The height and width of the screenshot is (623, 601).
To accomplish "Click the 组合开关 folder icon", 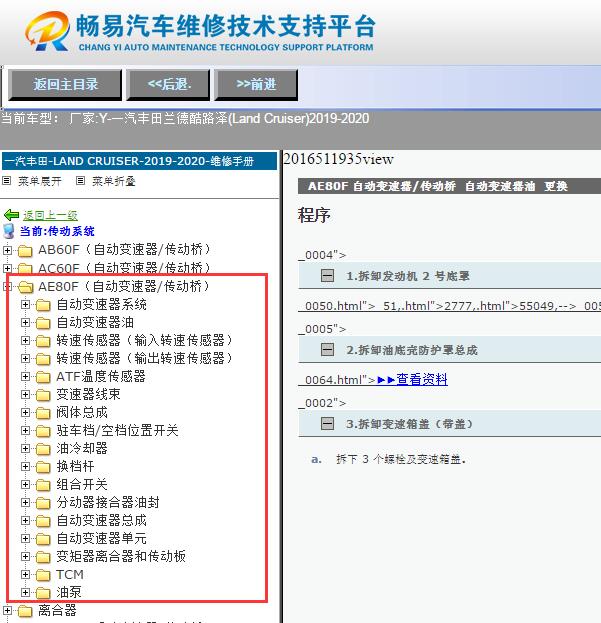I will pos(43,485).
